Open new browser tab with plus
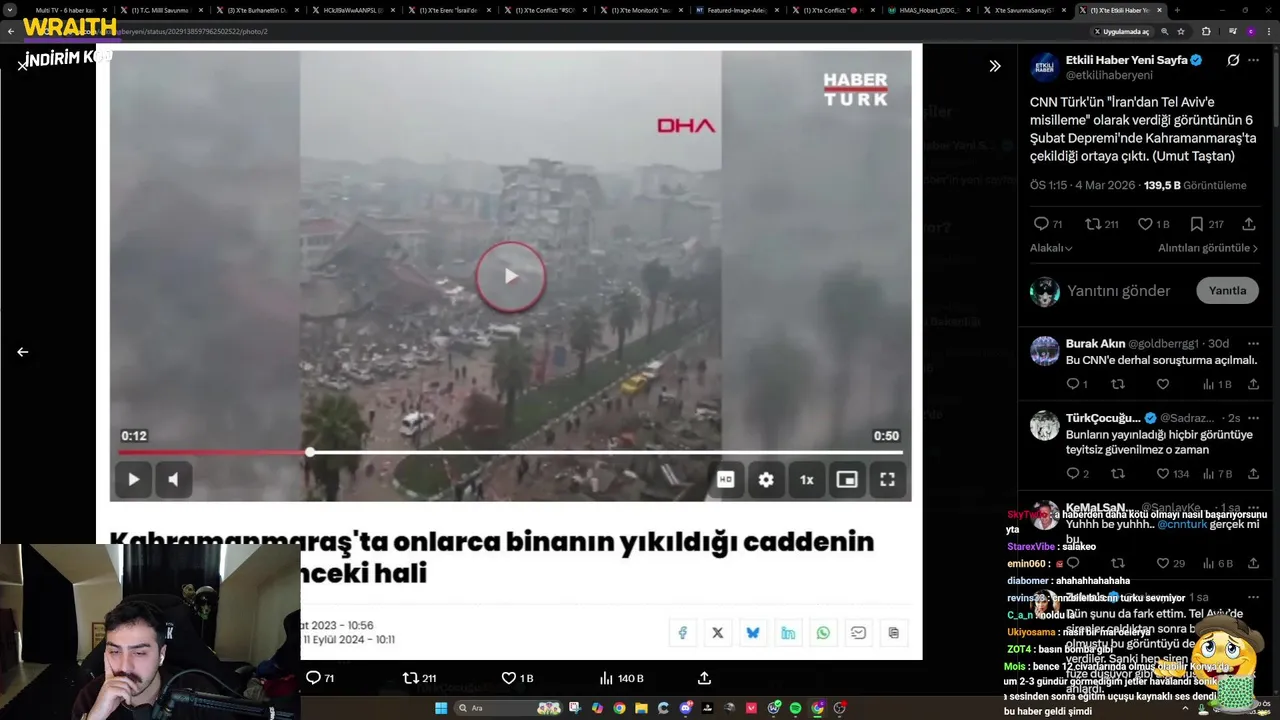This screenshot has height=720, width=1280. click(1176, 10)
